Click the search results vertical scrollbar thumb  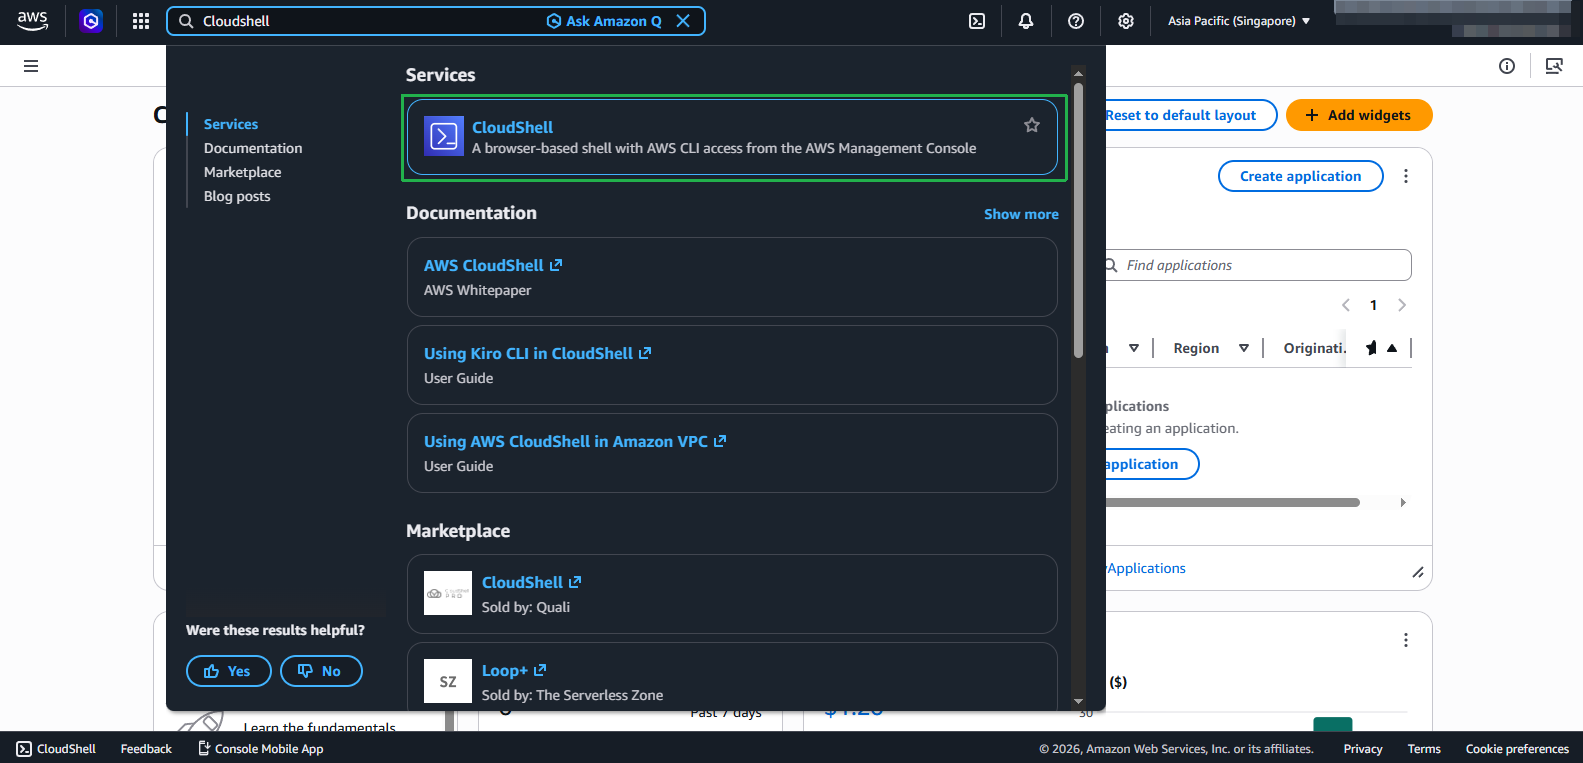pos(1078,220)
